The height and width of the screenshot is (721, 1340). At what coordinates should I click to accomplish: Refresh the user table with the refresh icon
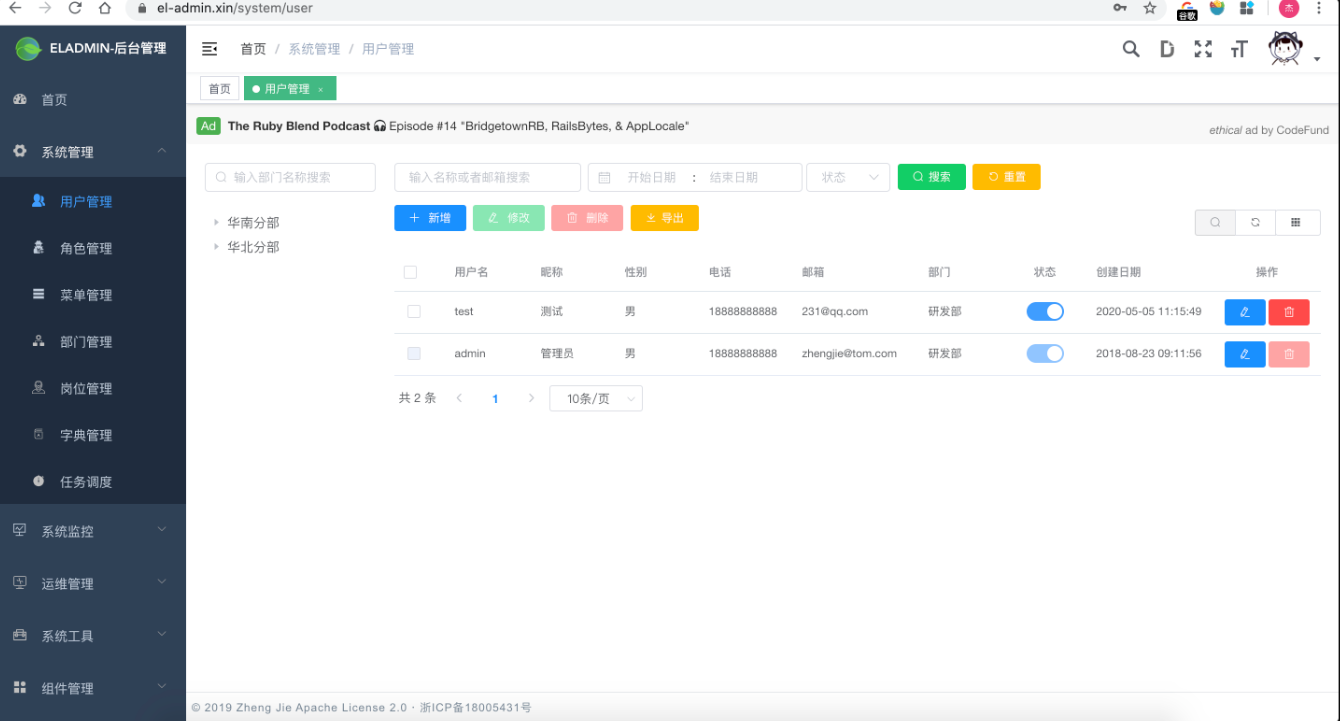coord(1256,222)
